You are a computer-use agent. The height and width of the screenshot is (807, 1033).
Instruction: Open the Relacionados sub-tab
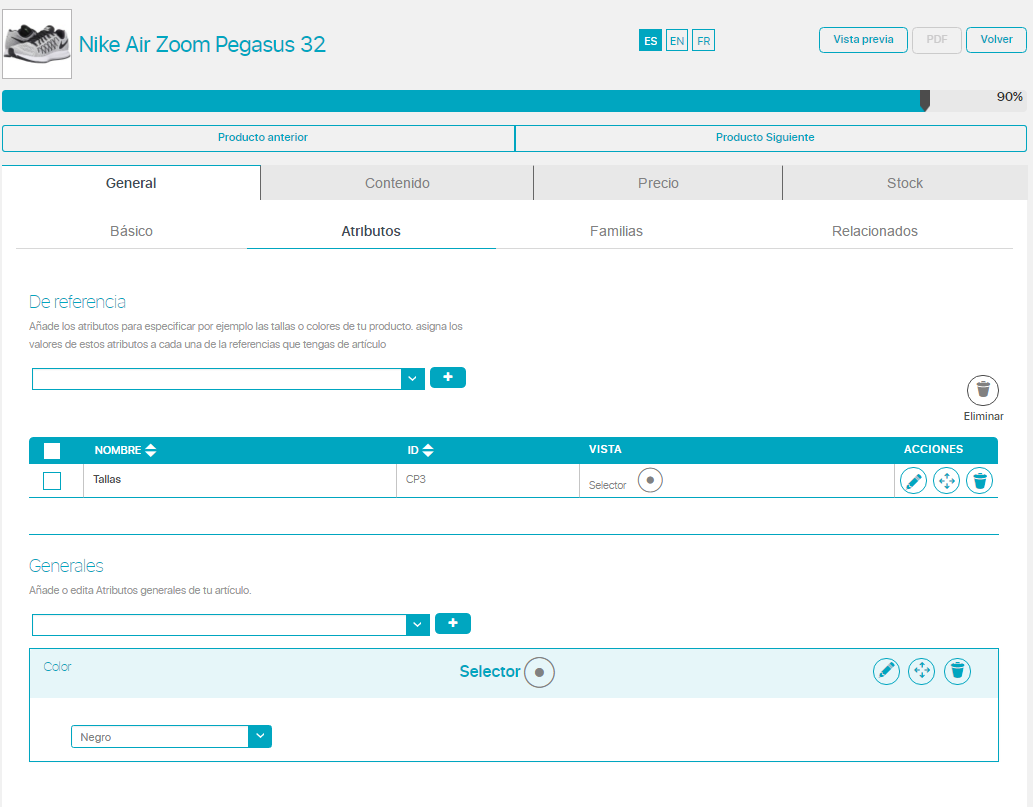pos(874,231)
